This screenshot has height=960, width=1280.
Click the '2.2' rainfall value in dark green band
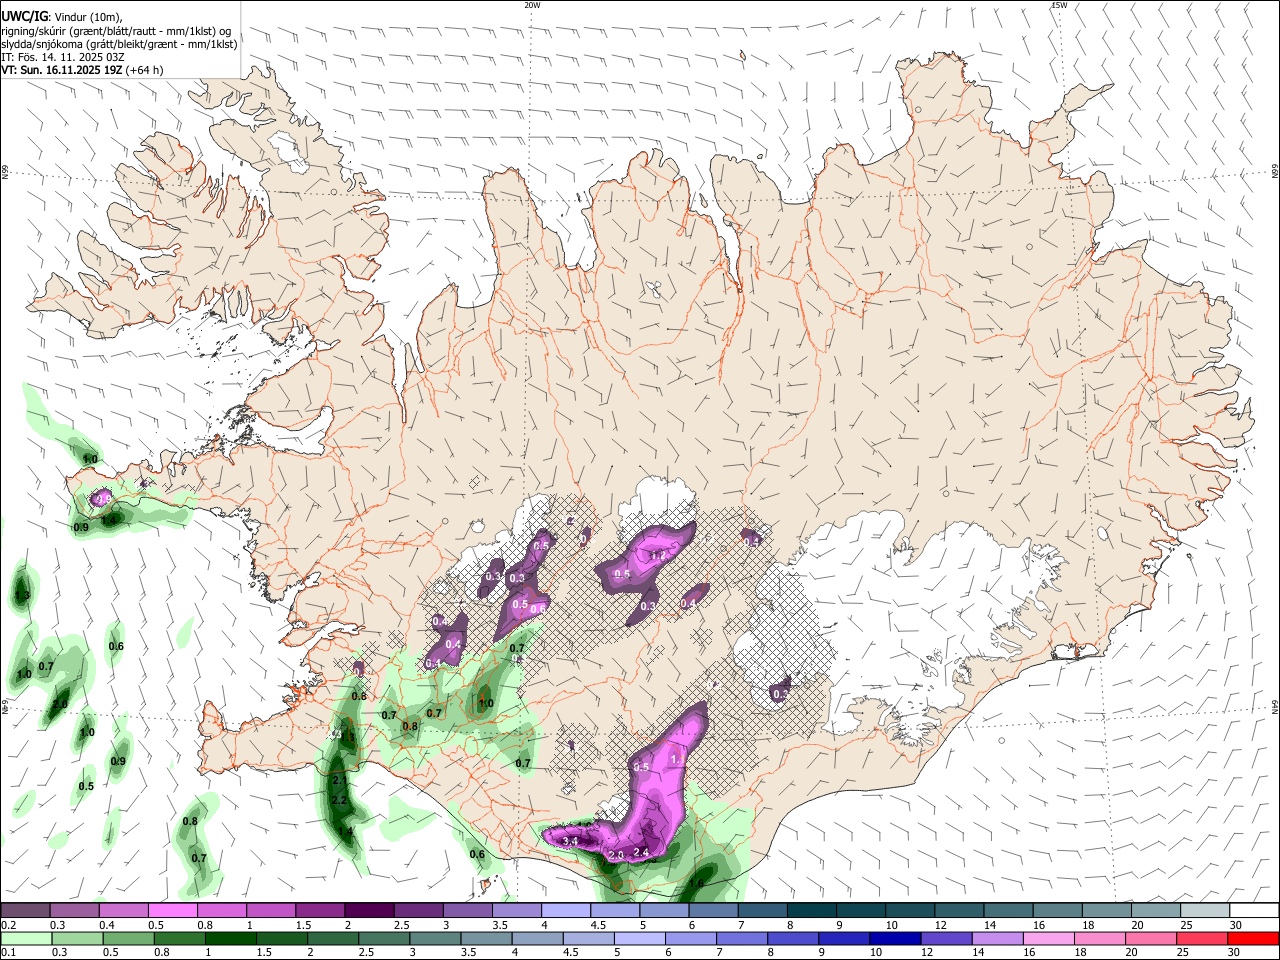tap(338, 800)
